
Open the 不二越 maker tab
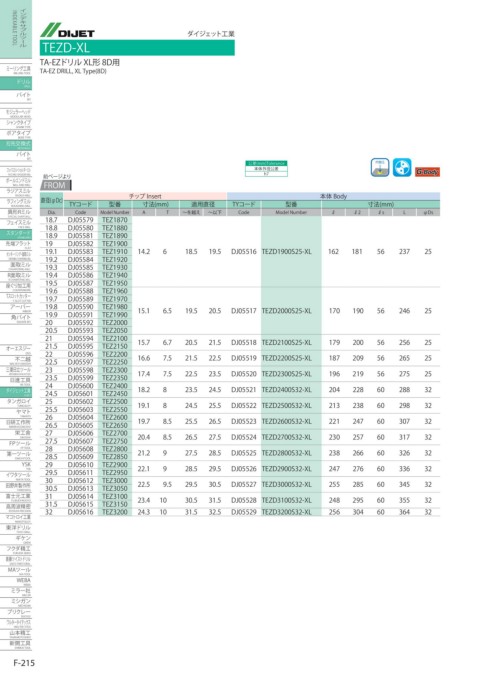16,360
